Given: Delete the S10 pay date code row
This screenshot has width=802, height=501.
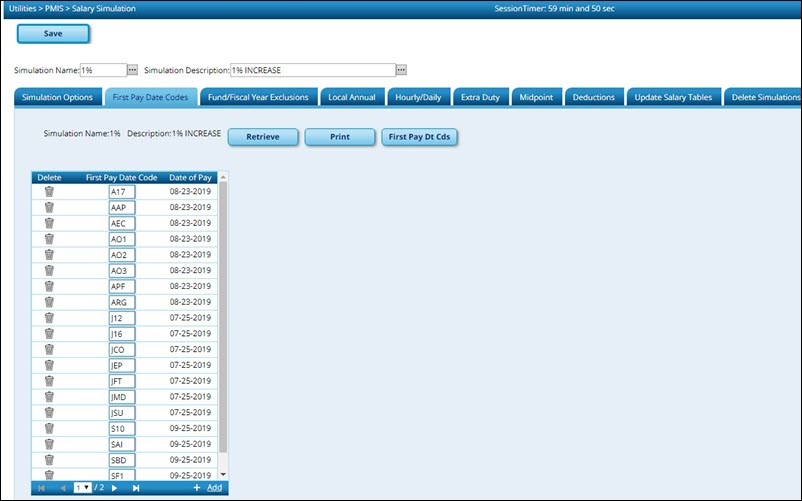Looking at the screenshot, I should 49,428.
